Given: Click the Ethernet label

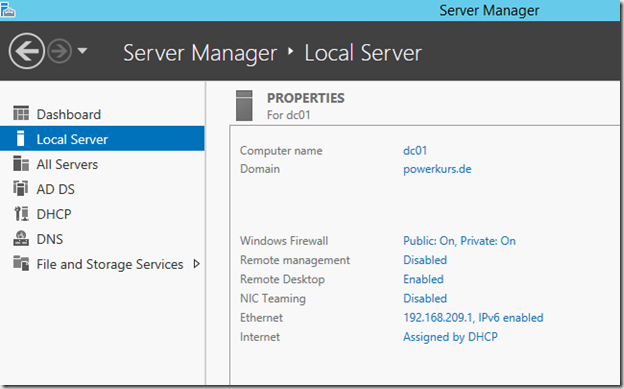Looking at the screenshot, I should tap(261, 317).
